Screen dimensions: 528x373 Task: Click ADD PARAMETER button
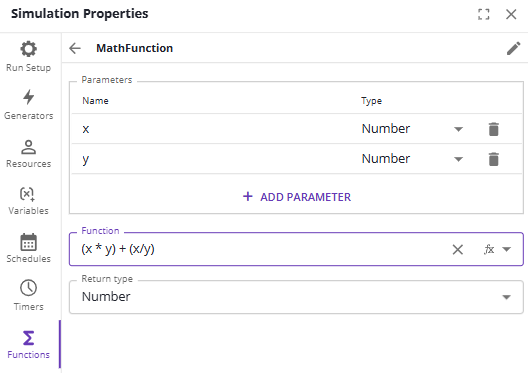pyautogui.click(x=297, y=197)
